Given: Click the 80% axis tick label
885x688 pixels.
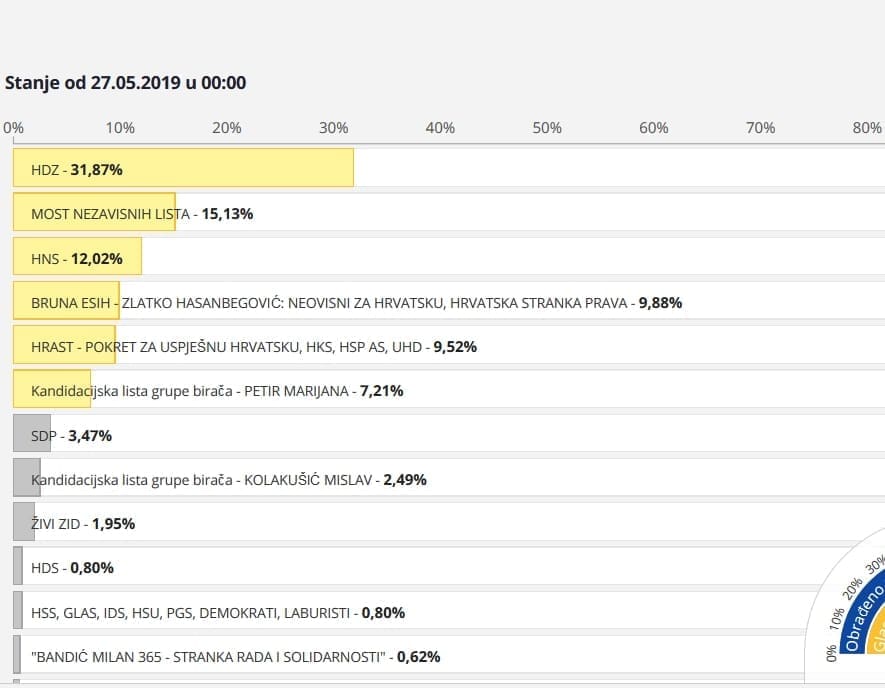Looking at the screenshot, I should click(866, 128).
